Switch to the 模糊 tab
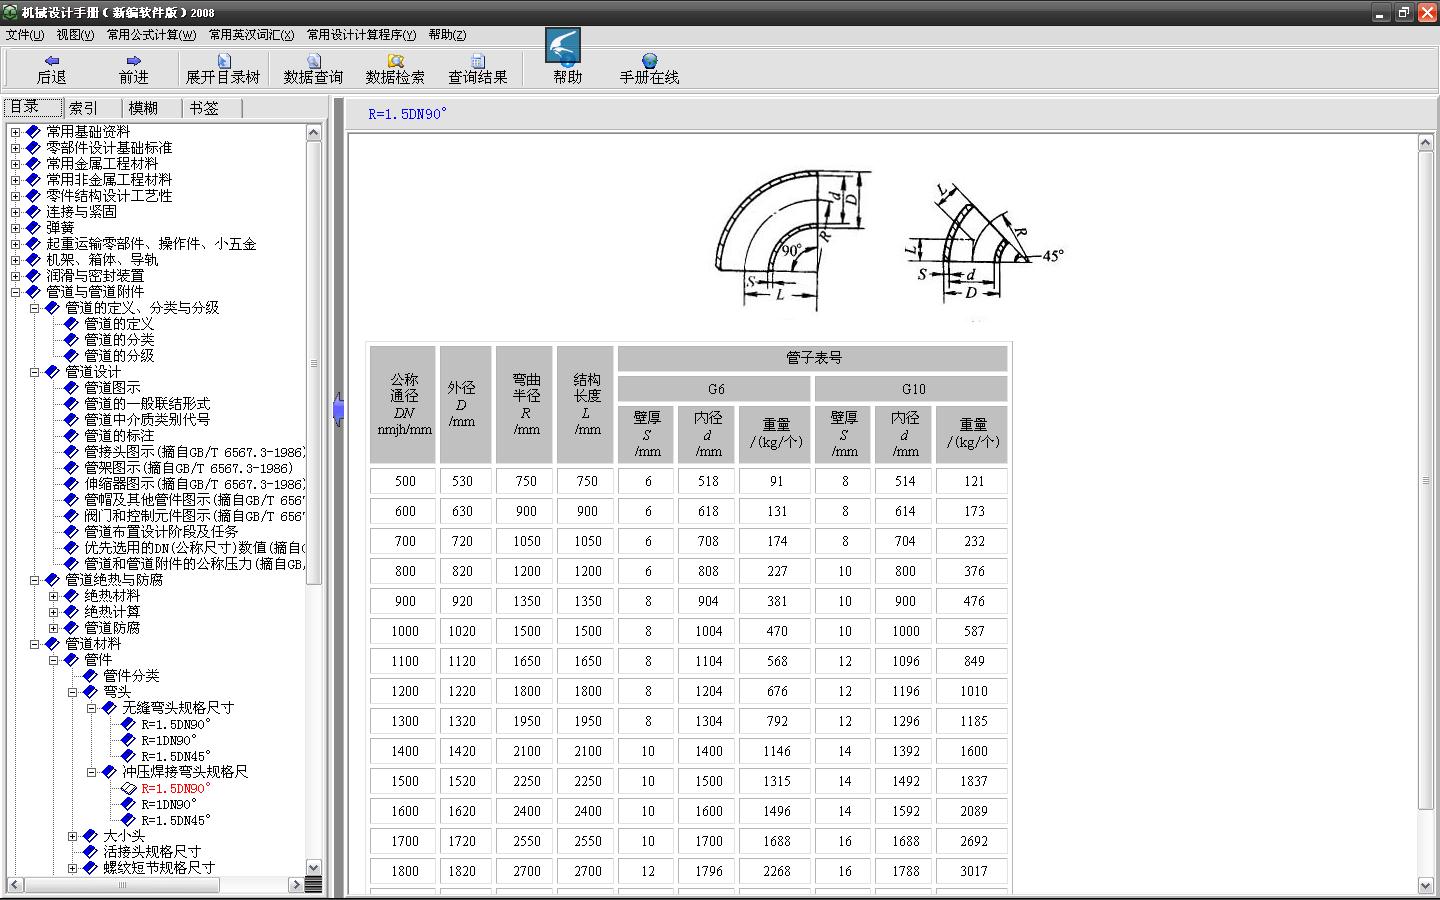1440x900 pixels. [x=151, y=108]
